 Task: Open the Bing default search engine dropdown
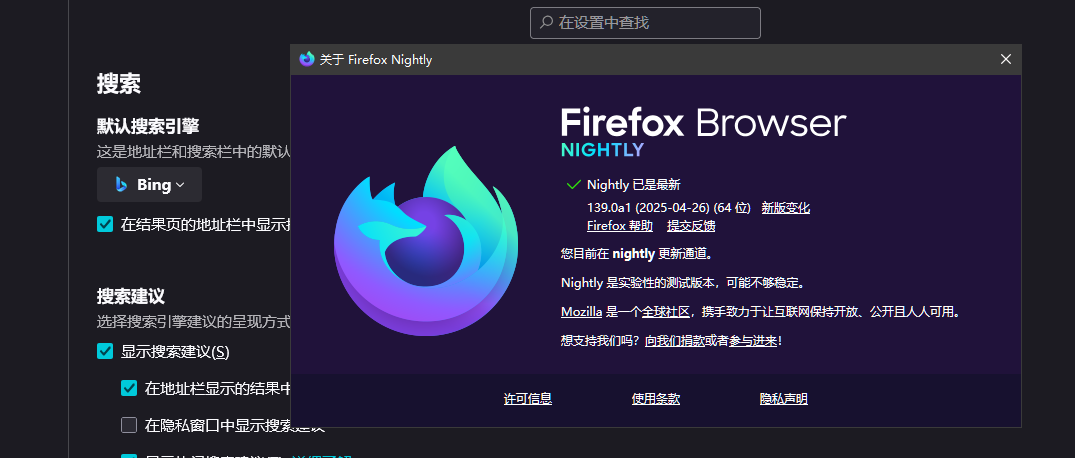pos(149,184)
